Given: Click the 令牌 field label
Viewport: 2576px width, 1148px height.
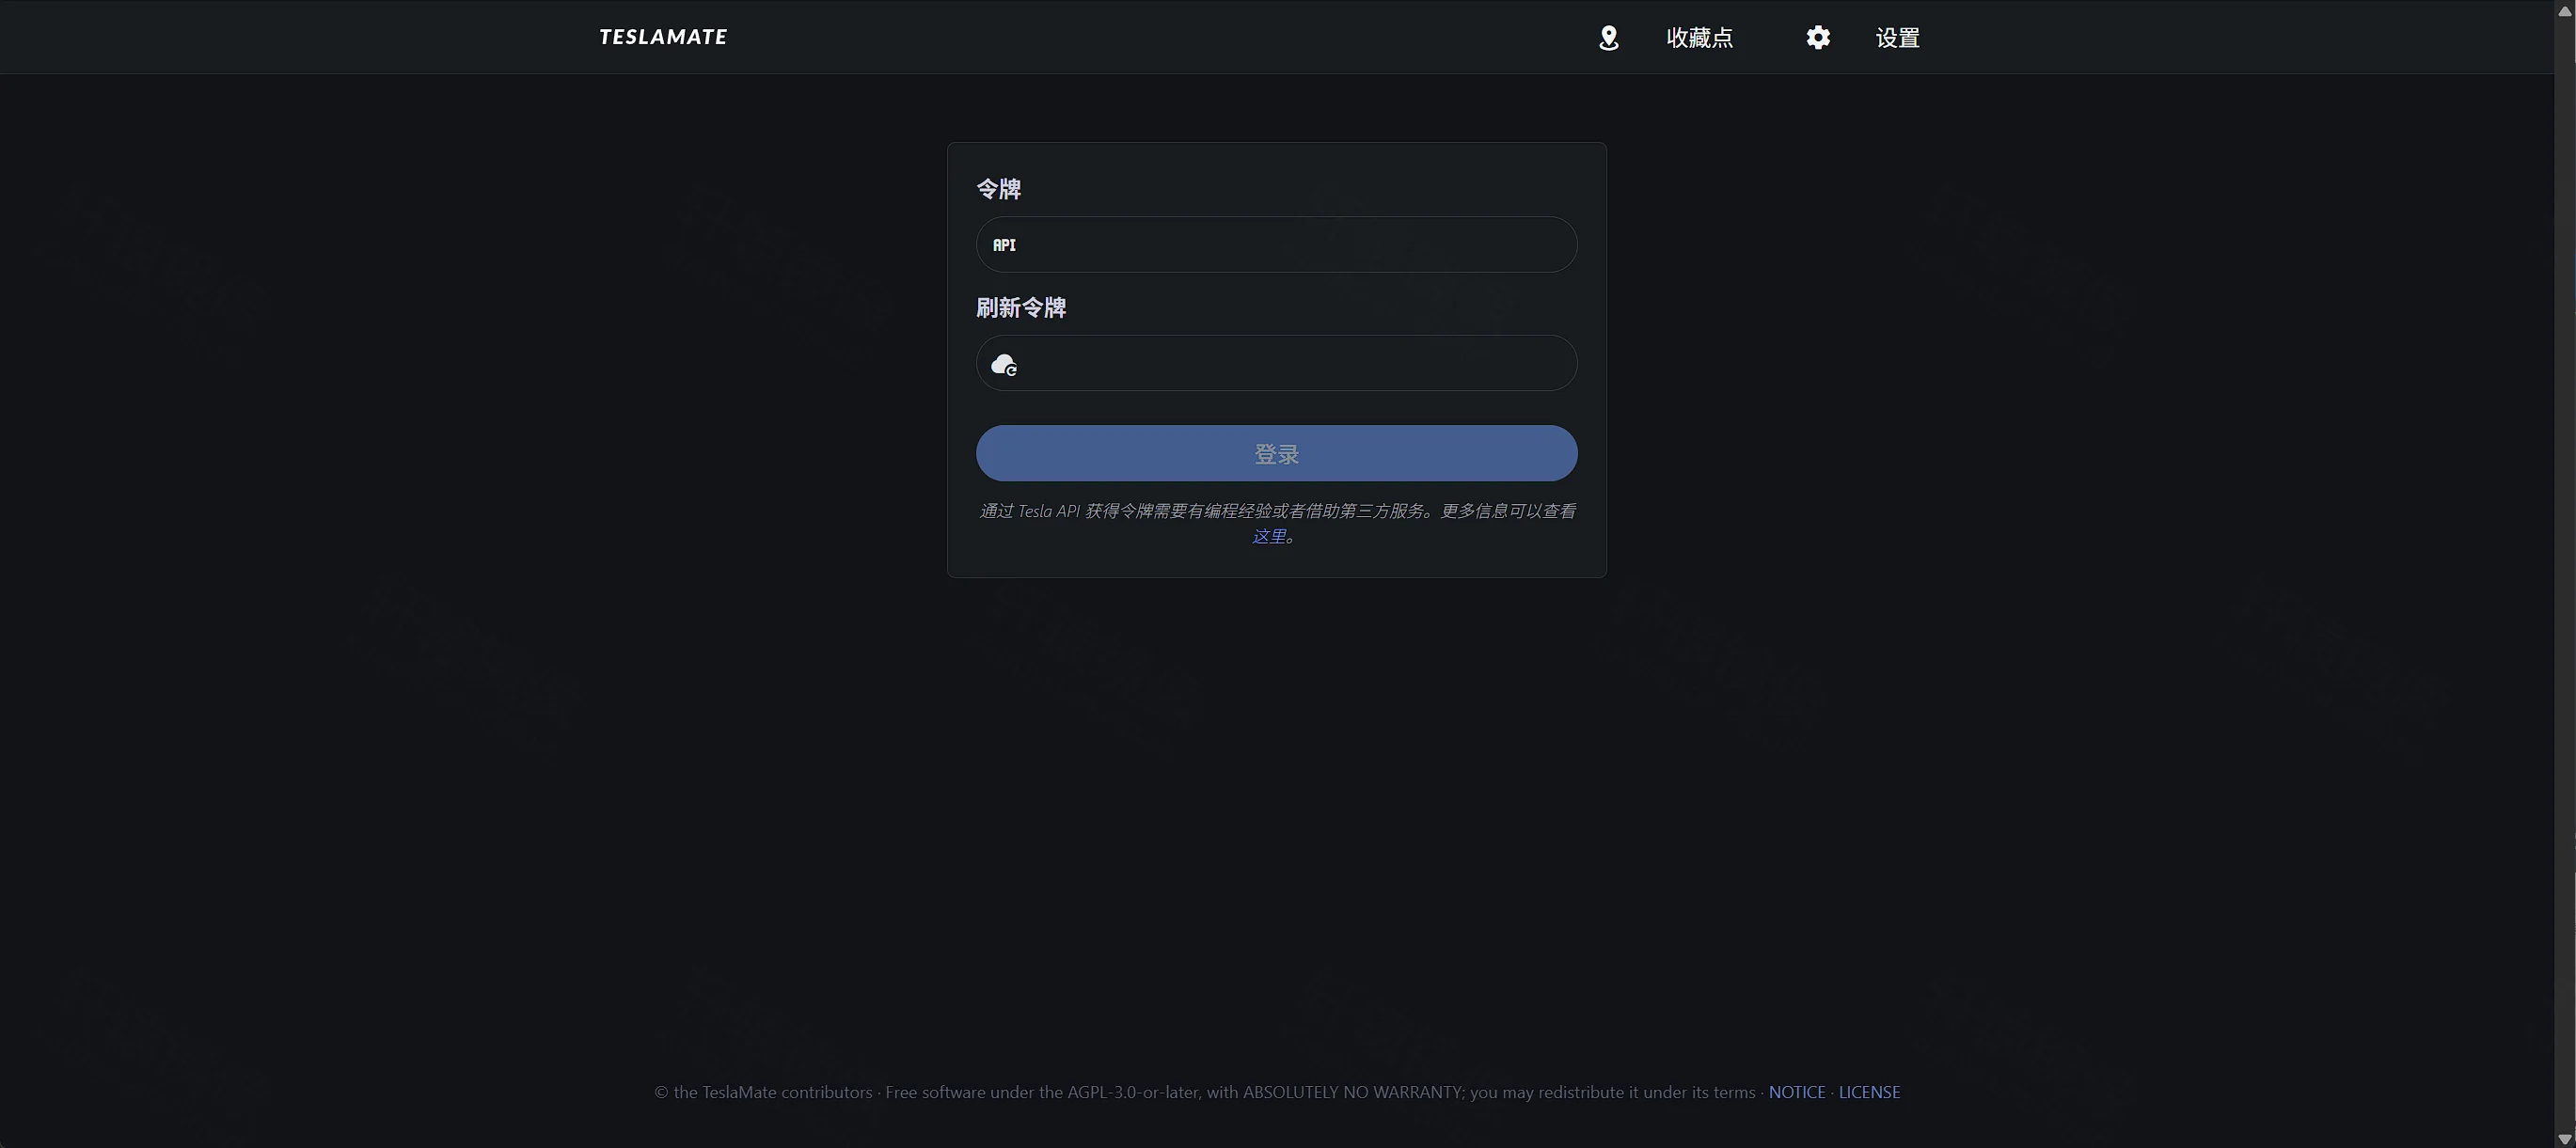Looking at the screenshot, I should (x=998, y=189).
